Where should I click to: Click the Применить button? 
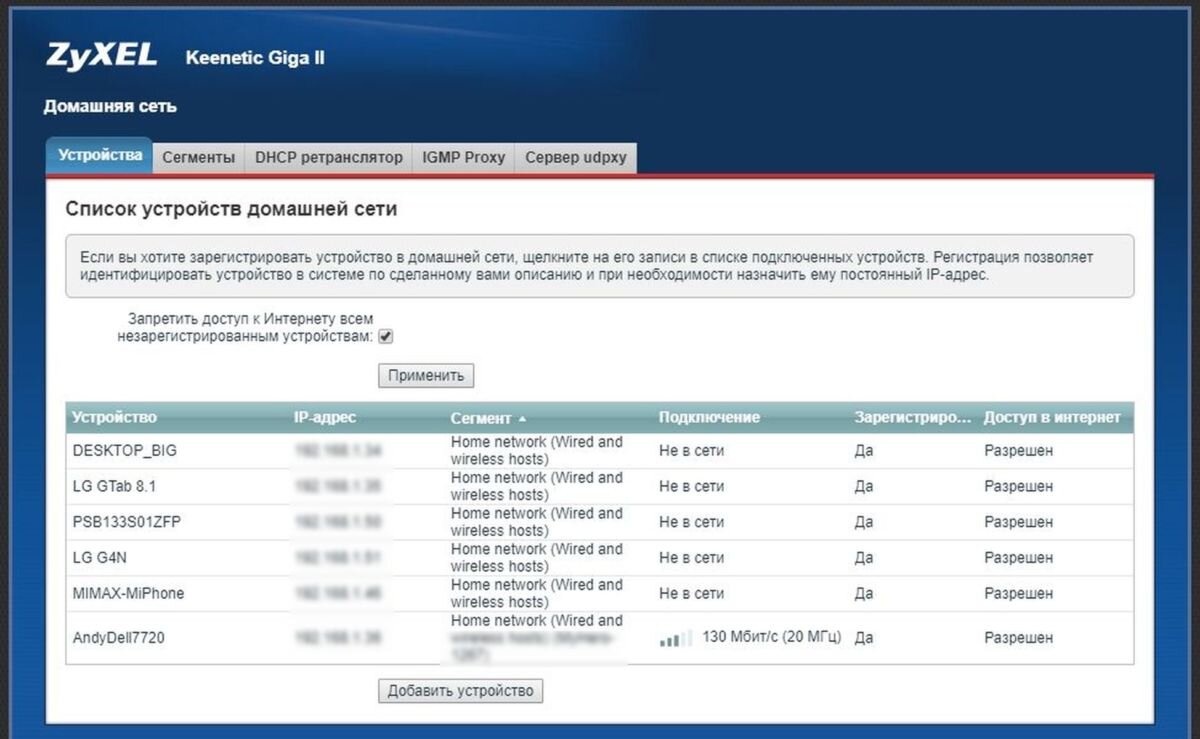point(426,376)
